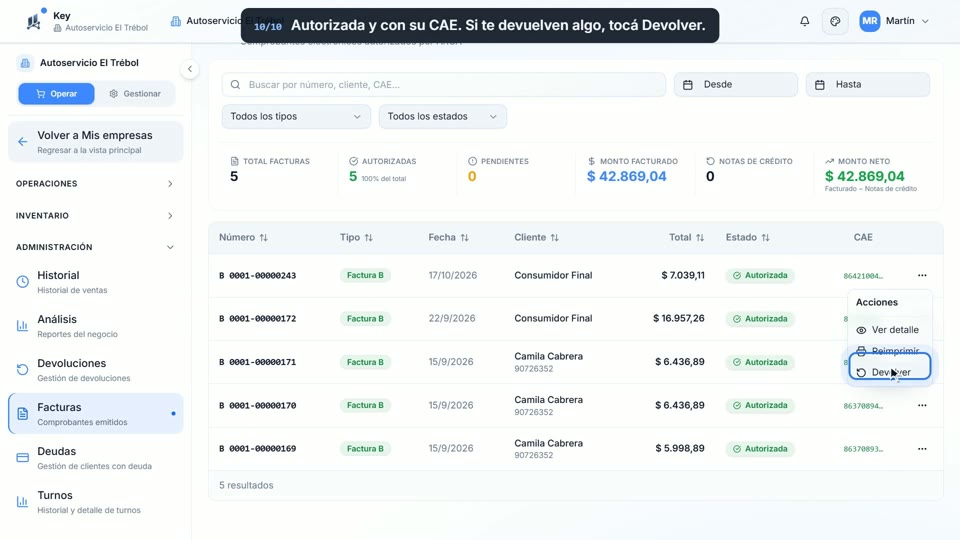Open Martín user menu

(x=894, y=21)
